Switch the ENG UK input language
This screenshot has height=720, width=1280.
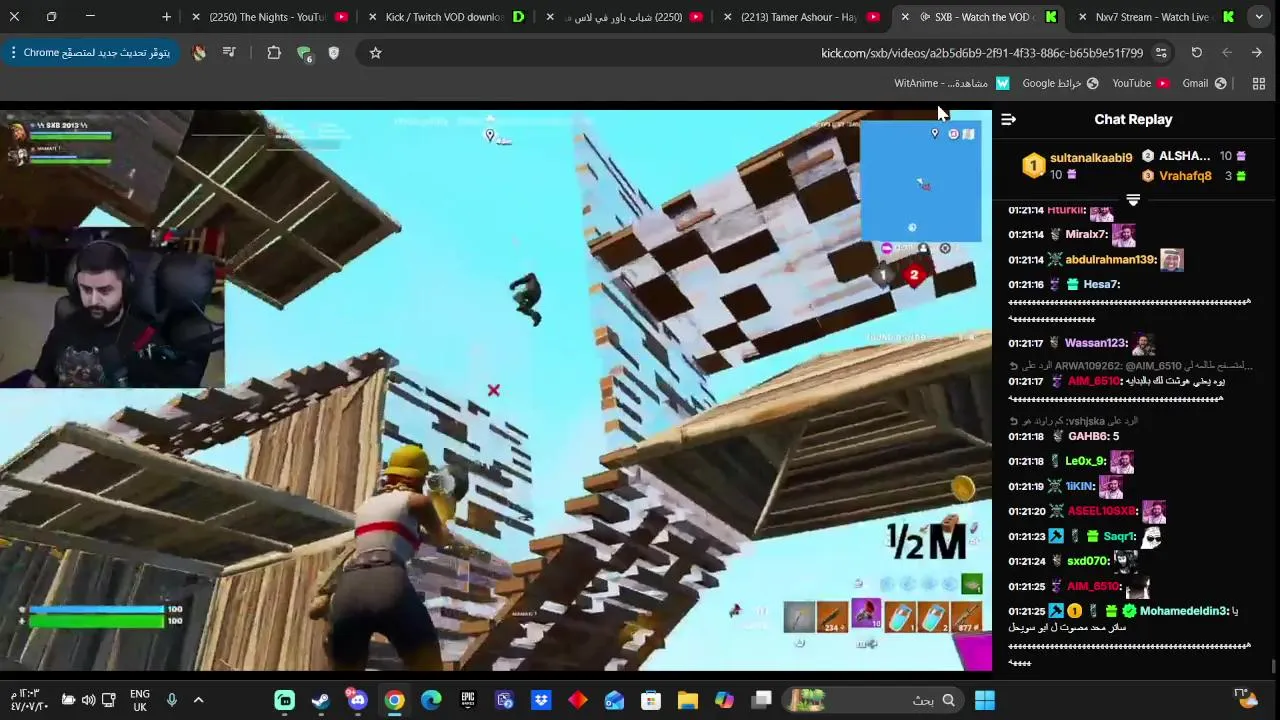(140, 700)
